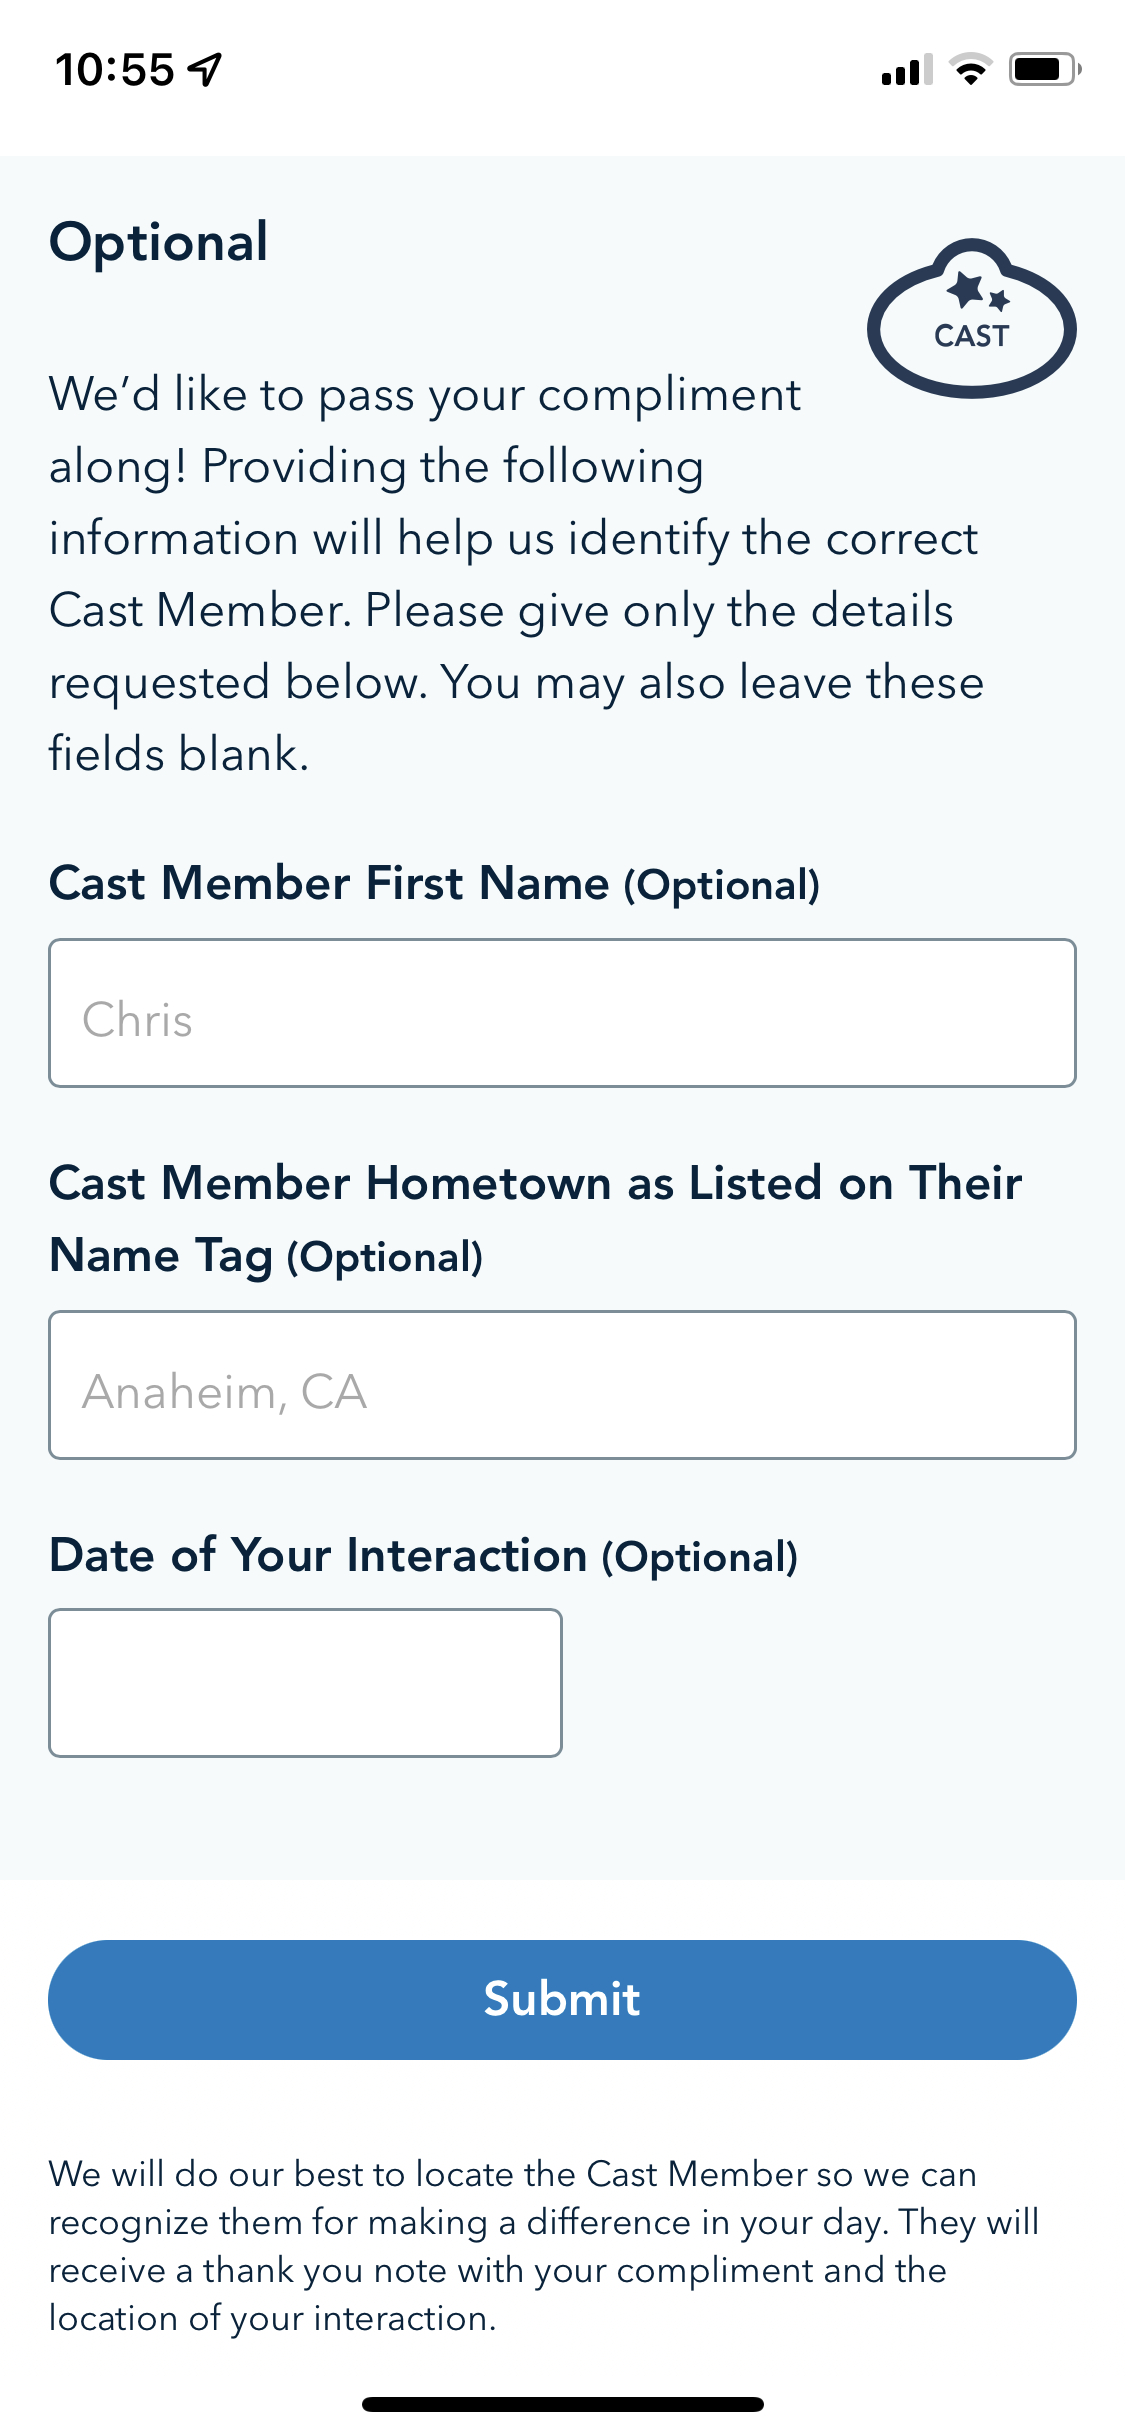Tap the location arrow in status bar
The image size is (1125, 2436).
tap(205, 70)
